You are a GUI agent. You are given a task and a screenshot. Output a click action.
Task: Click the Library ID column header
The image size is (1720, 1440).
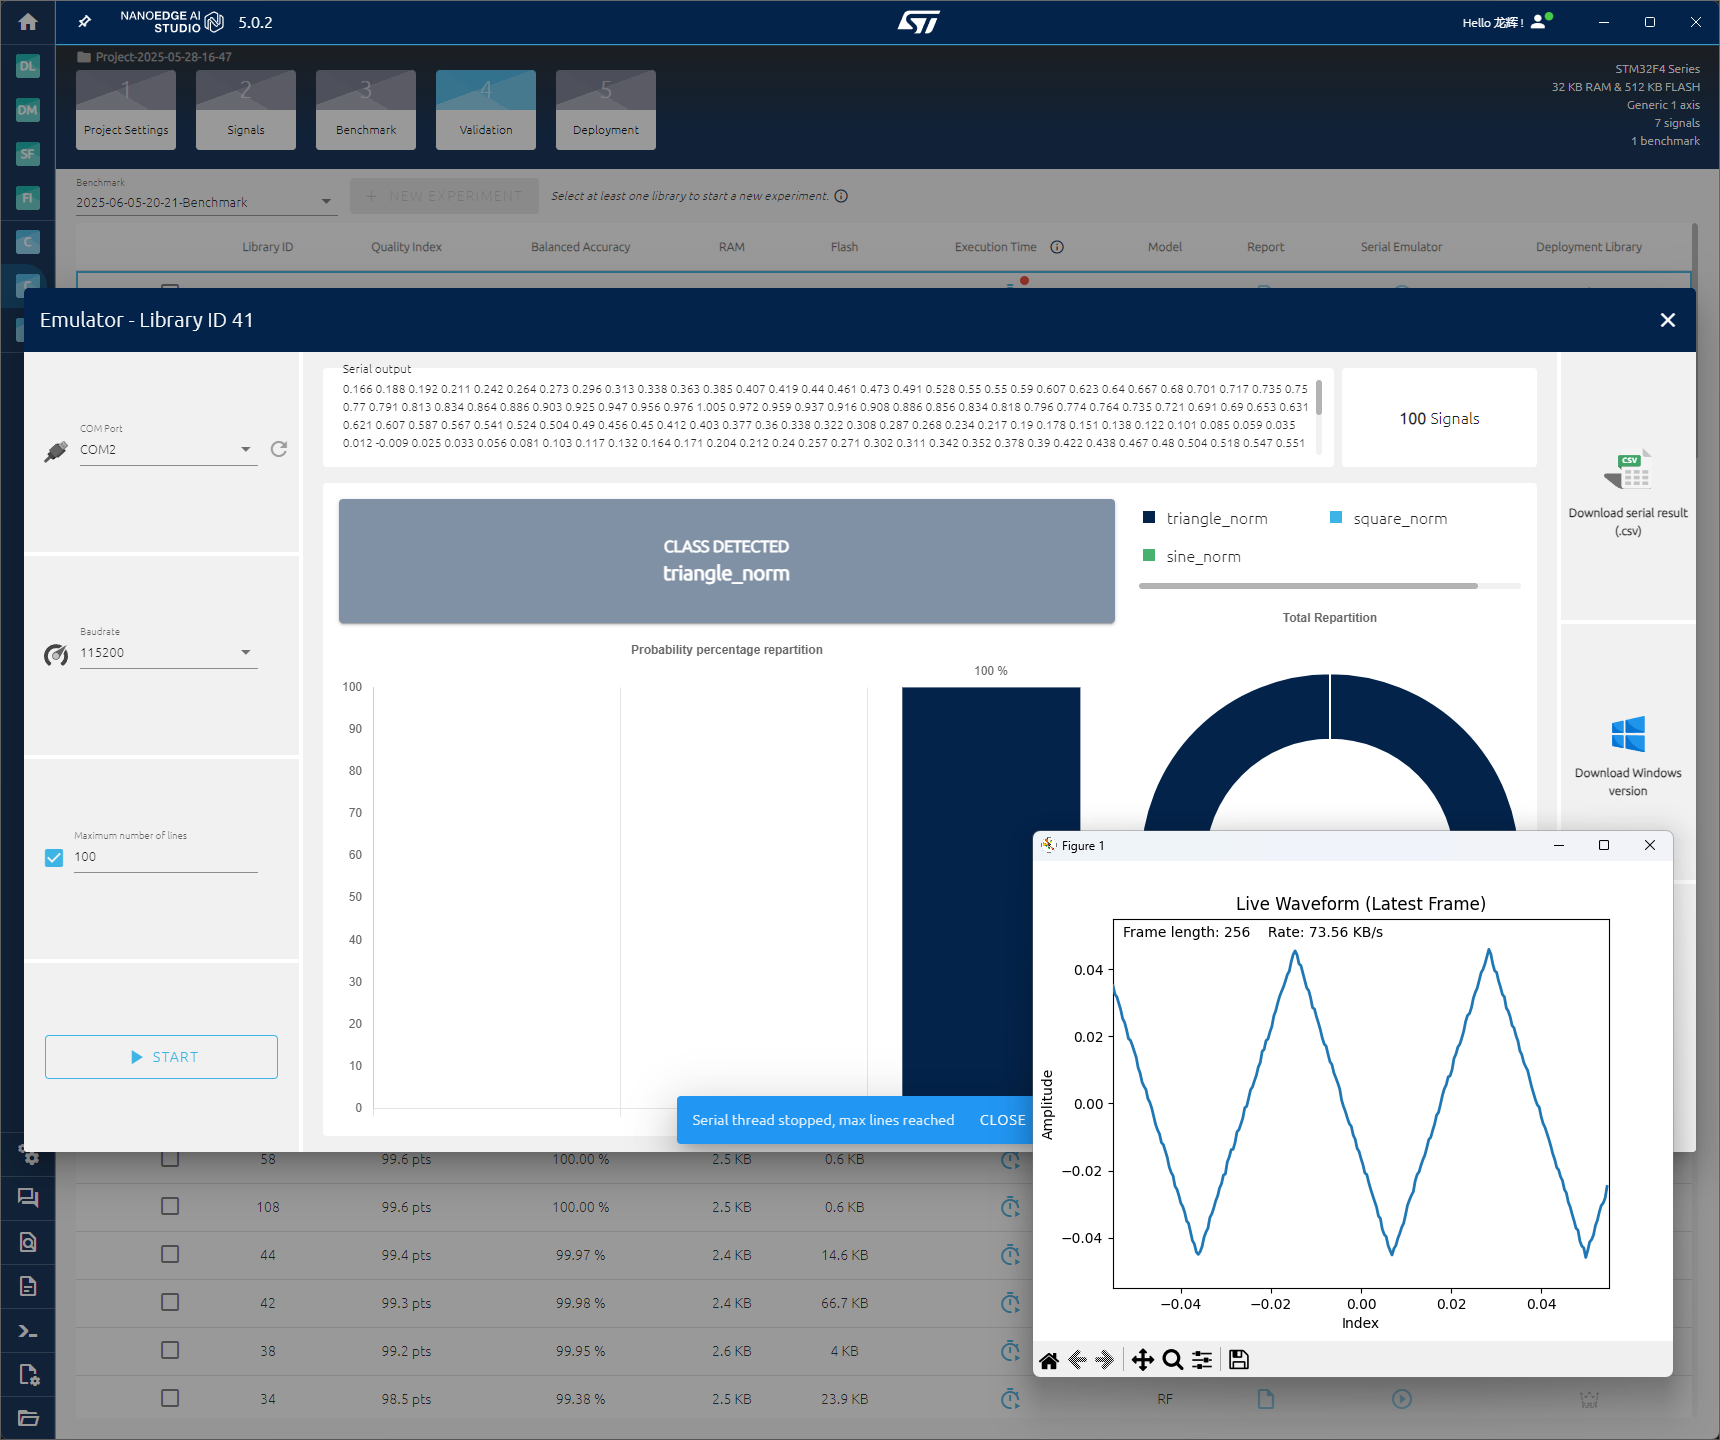coord(267,247)
